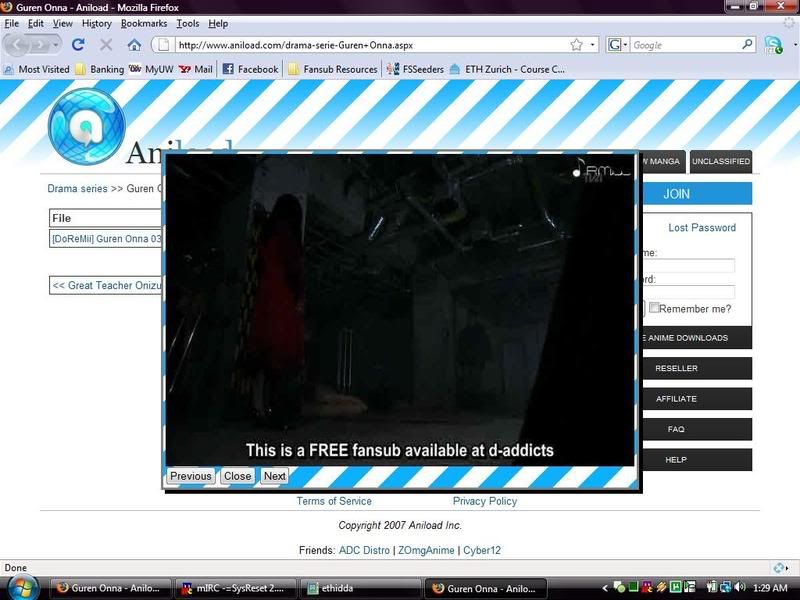Click the JOIN button
This screenshot has width=800, height=600.
pos(696,194)
